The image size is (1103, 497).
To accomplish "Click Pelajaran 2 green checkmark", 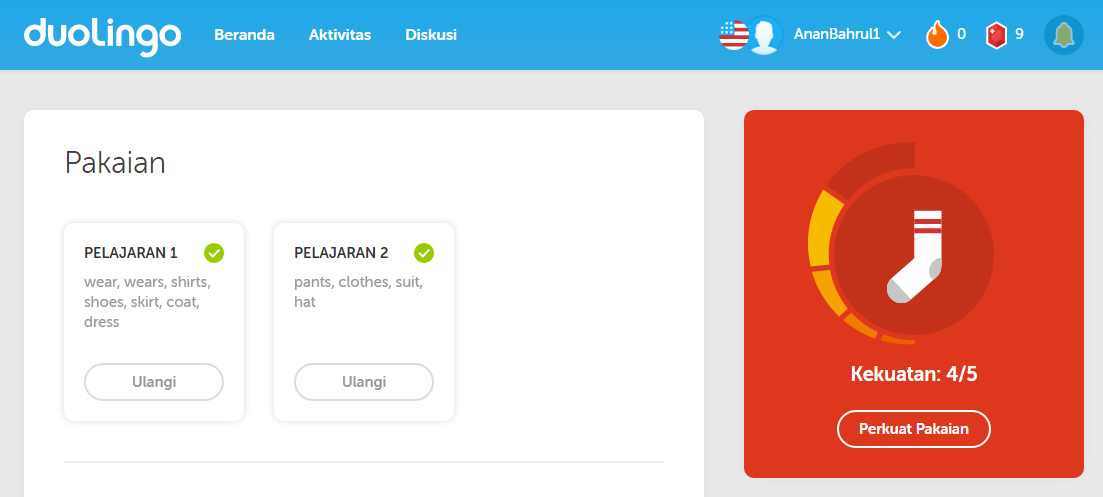I will pyautogui.click(x=423, y=252).
